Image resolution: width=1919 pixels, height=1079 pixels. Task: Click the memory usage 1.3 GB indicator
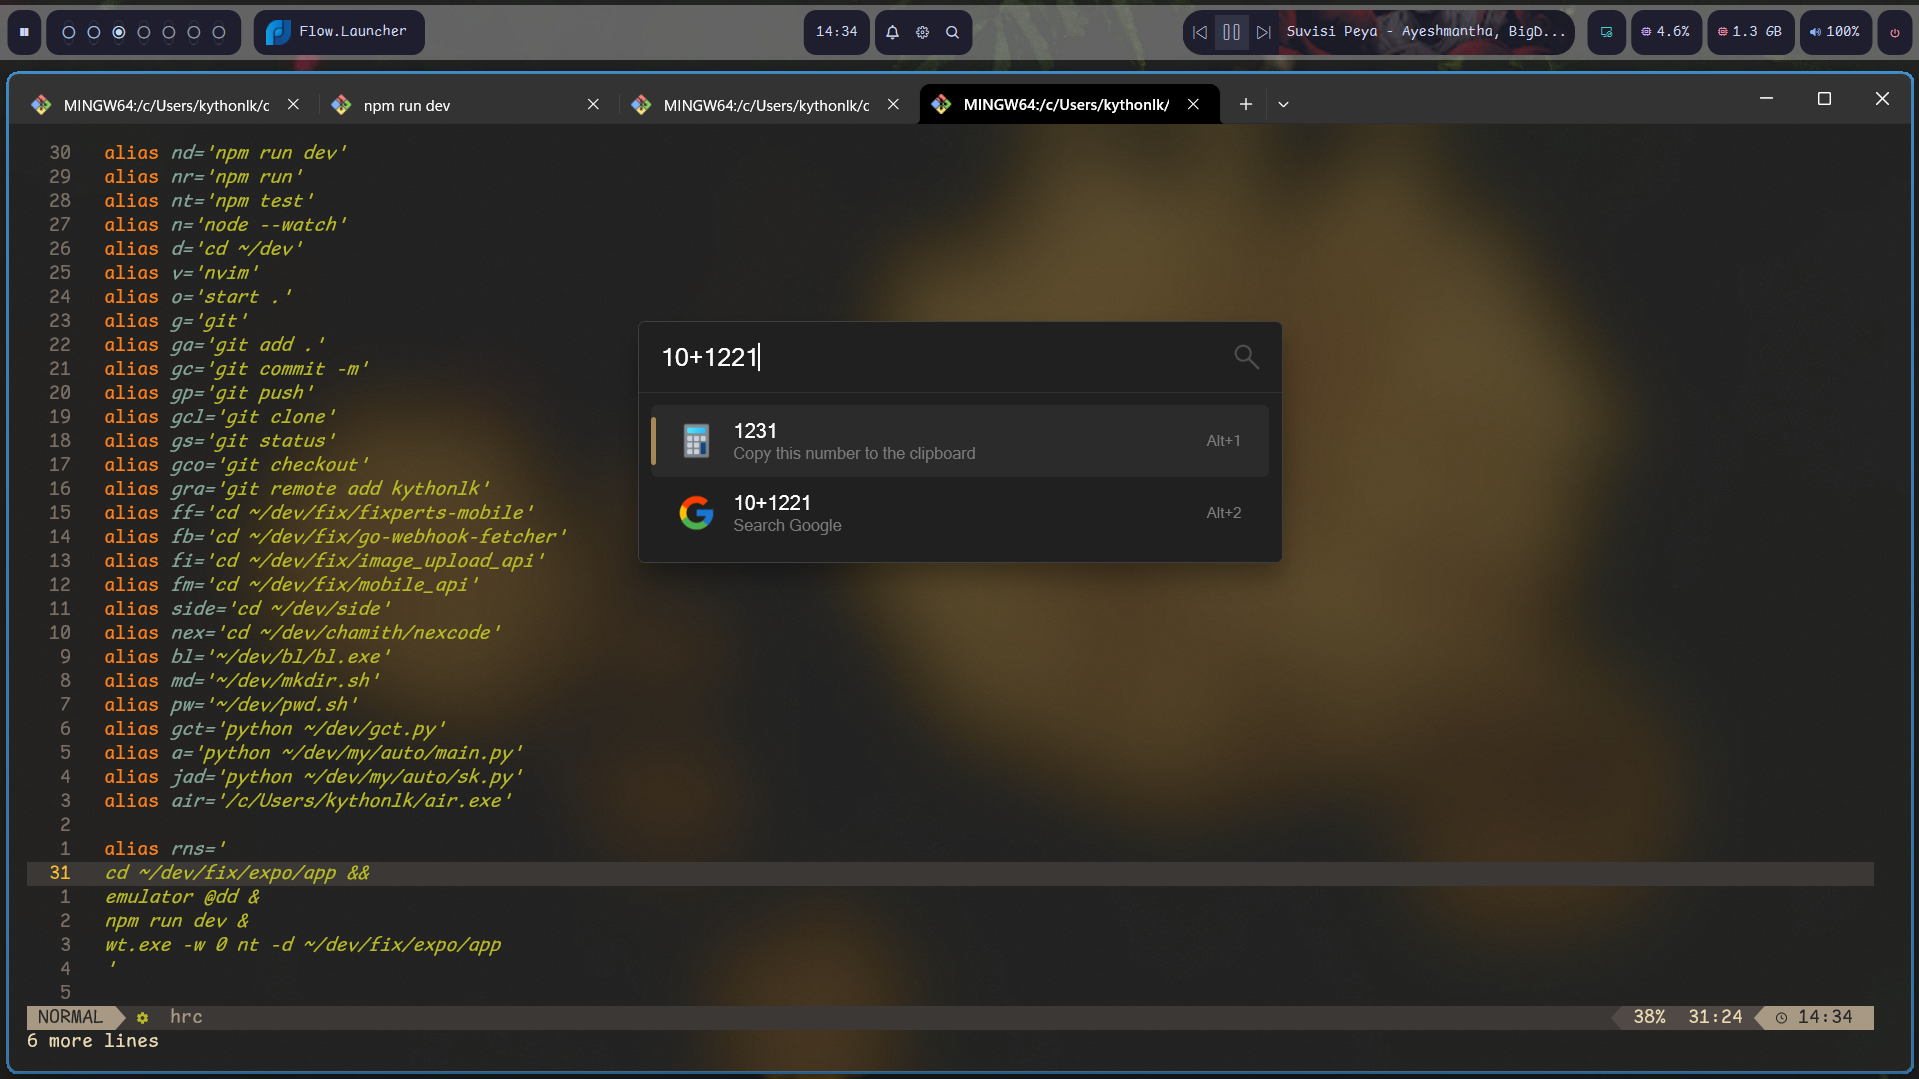click(x=1750, y=32)
